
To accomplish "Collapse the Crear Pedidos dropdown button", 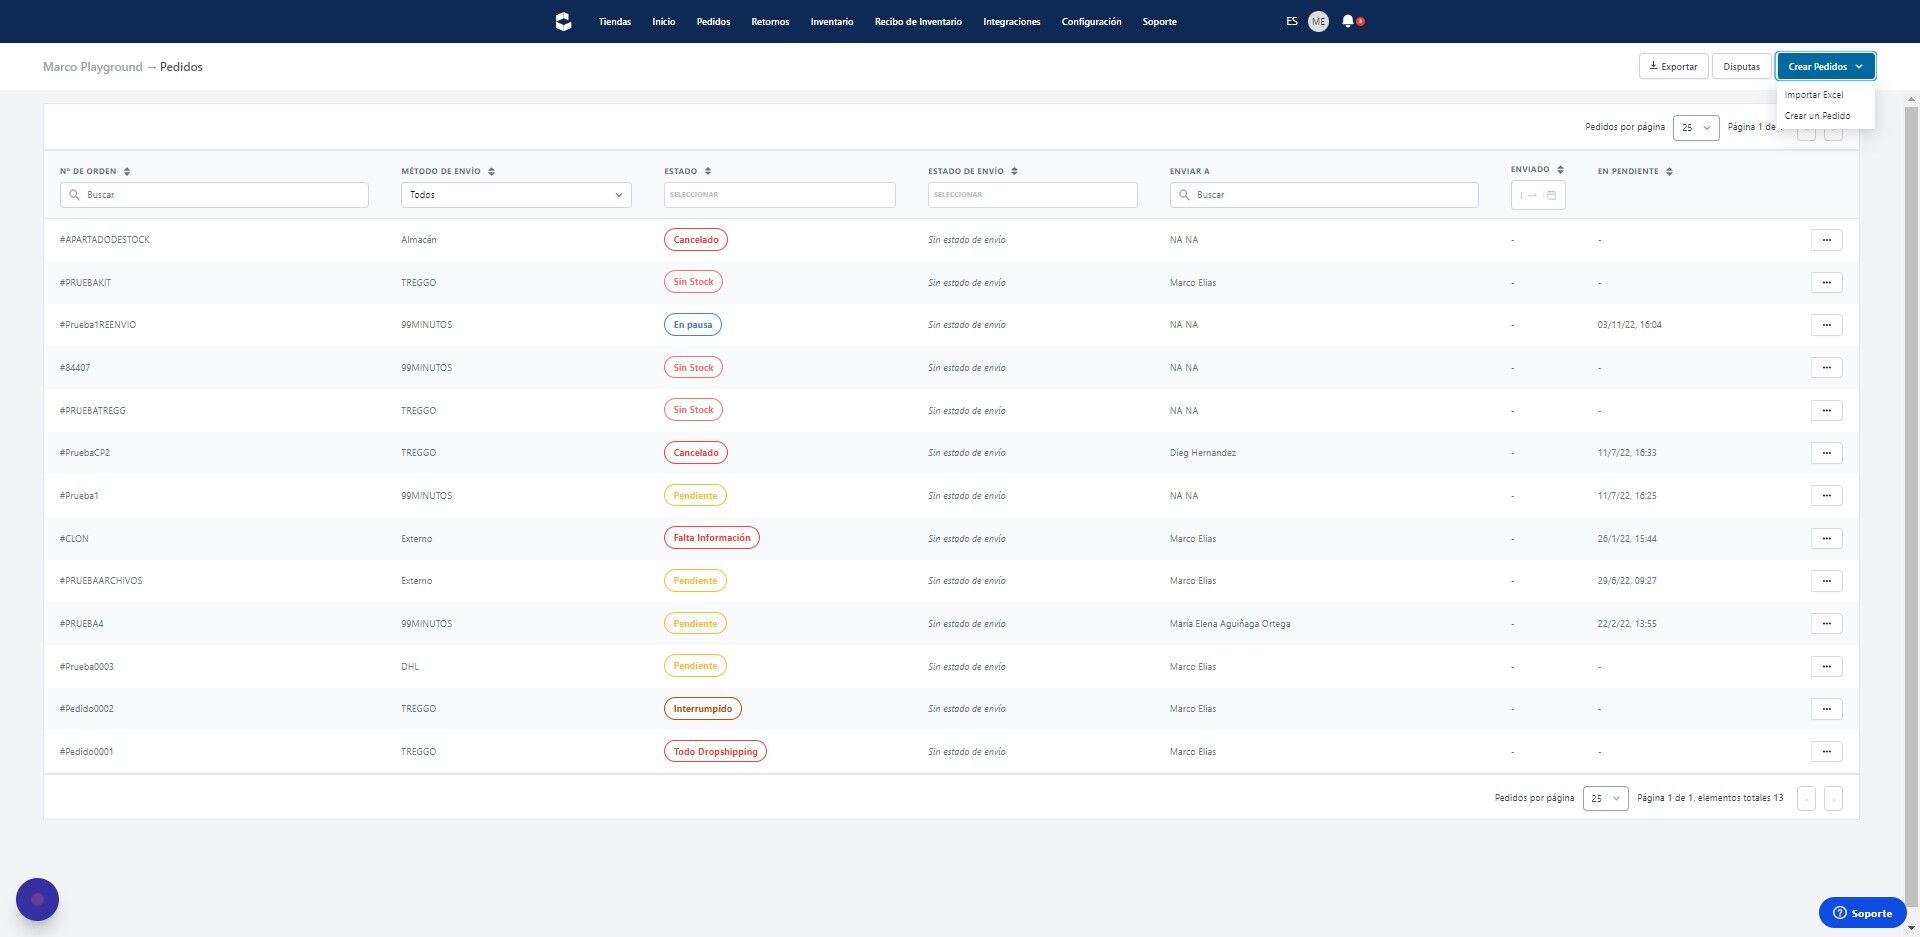I will point(1825,66).
